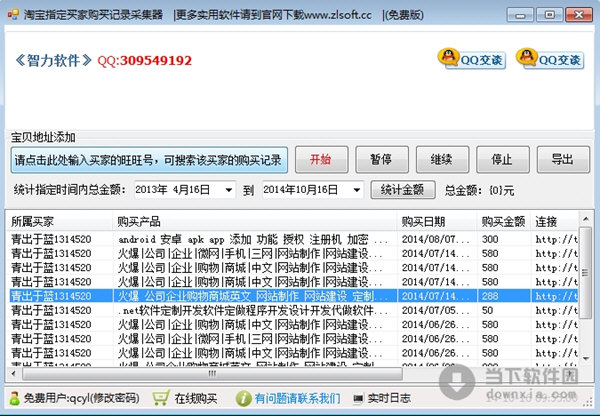
Task: Open 实时日志 log view
Action: click(x=389, y=398)
